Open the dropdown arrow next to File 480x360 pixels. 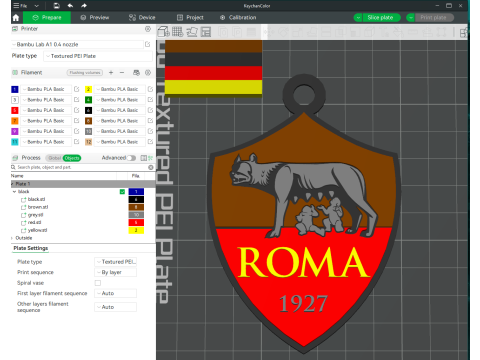37,6
